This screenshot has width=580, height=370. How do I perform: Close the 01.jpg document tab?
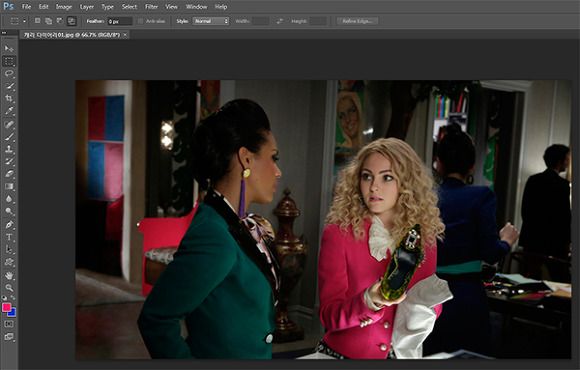pos(125,35)
